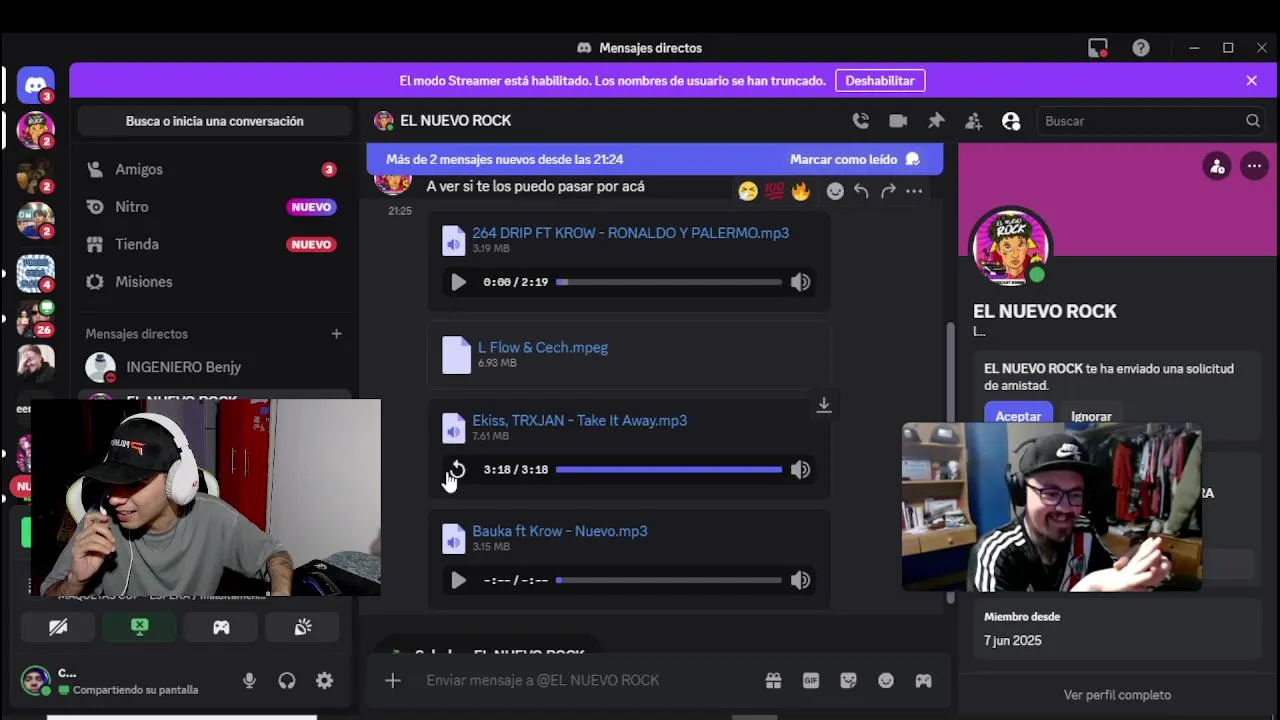Open the Misiones section
1280x720 pixels.
point(214,282)
